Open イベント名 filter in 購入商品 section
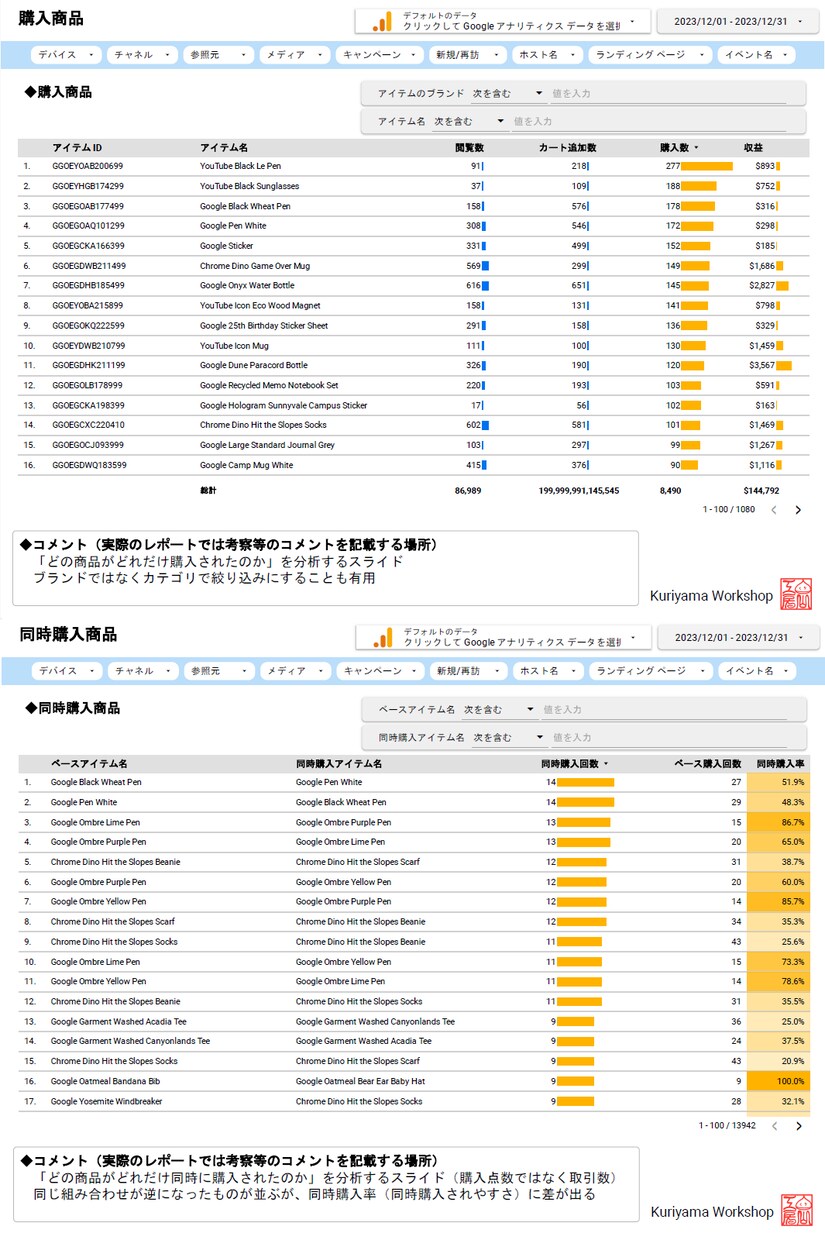 [x=756, y=55]
